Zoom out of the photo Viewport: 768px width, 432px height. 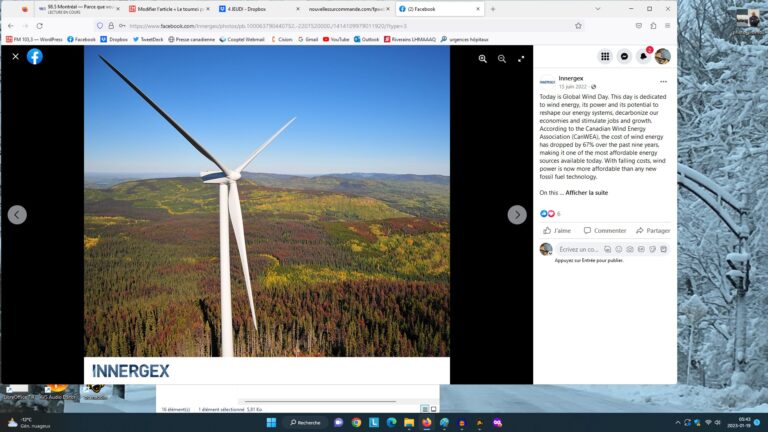click(x=502, y=59)
